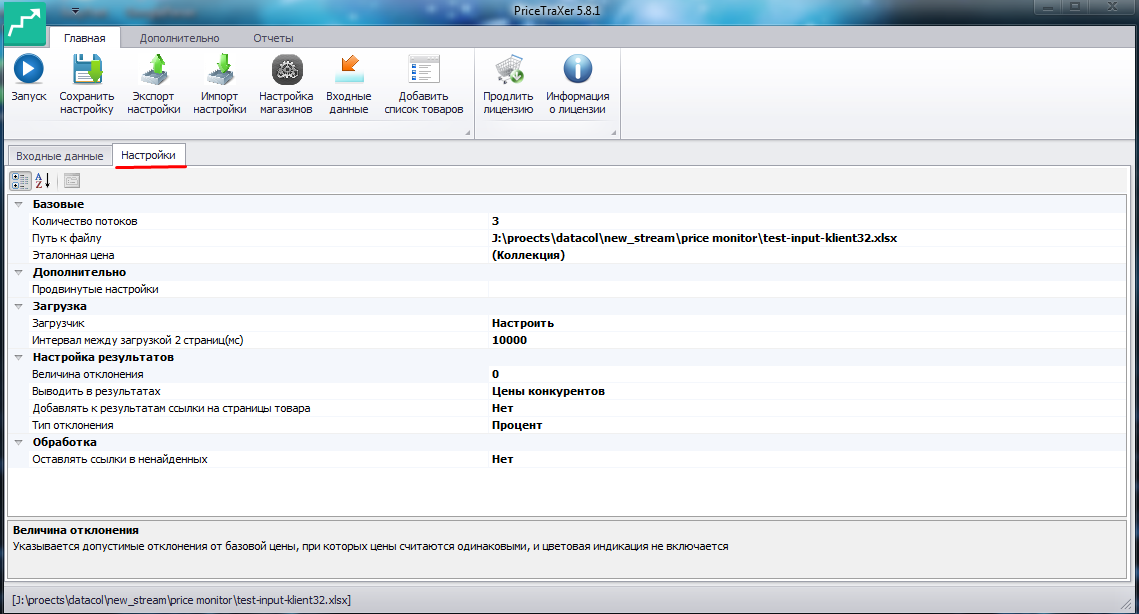The image size is (1139, 614).
Task: Switch to the Дополнительно ribbon tab
Action: 179,38
